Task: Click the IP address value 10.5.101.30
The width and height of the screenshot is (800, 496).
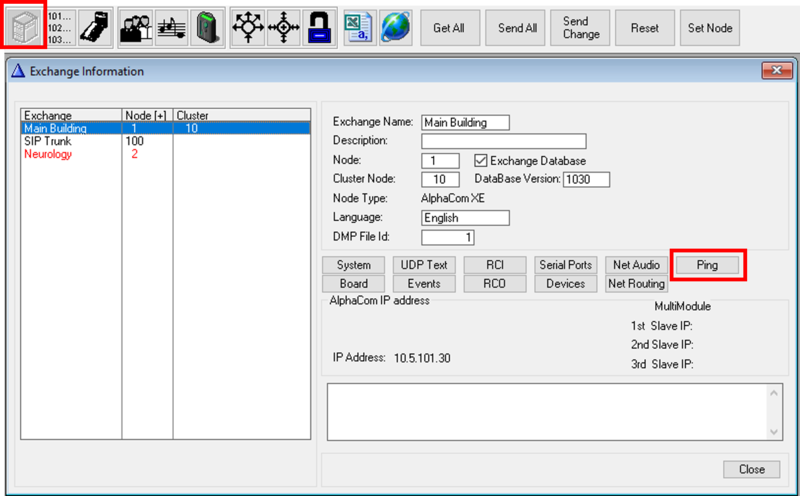Action: 422,358
